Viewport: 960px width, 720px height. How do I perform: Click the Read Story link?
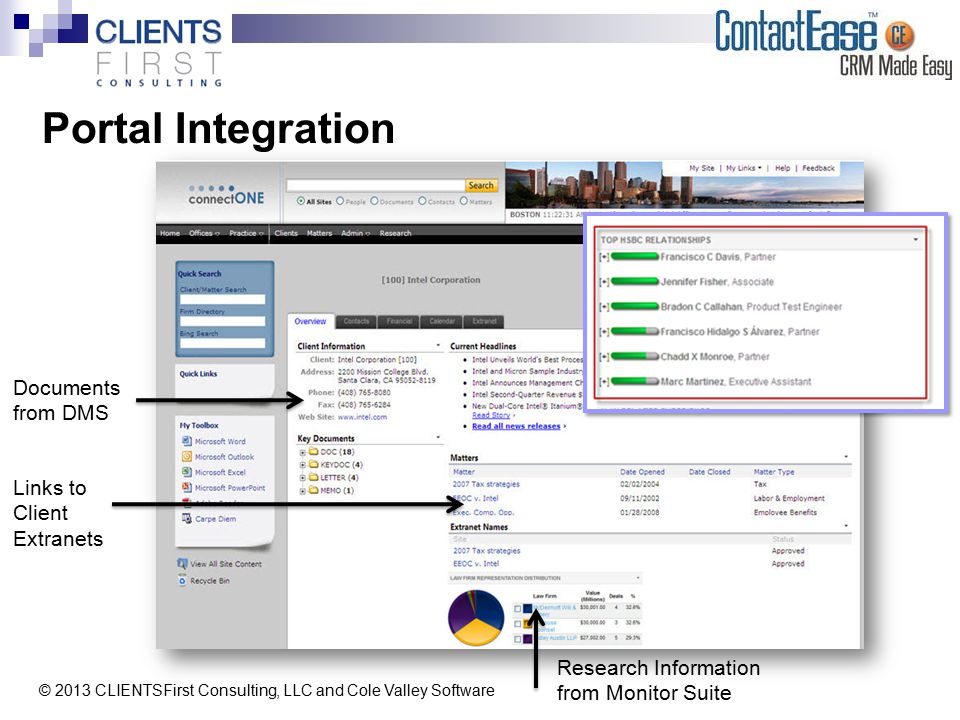tap(491, 415)
